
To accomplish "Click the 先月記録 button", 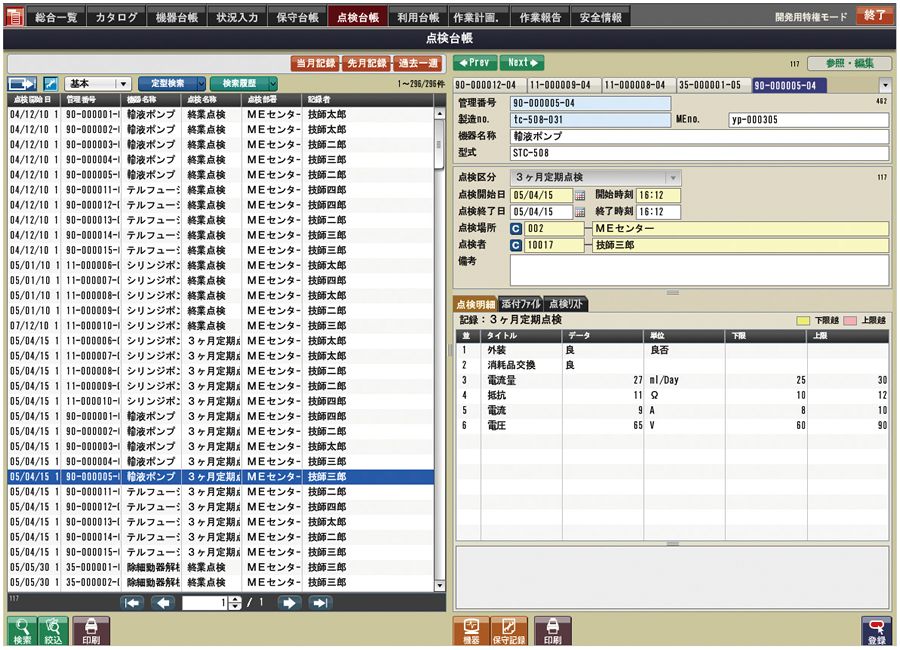I will click(367, 63).
